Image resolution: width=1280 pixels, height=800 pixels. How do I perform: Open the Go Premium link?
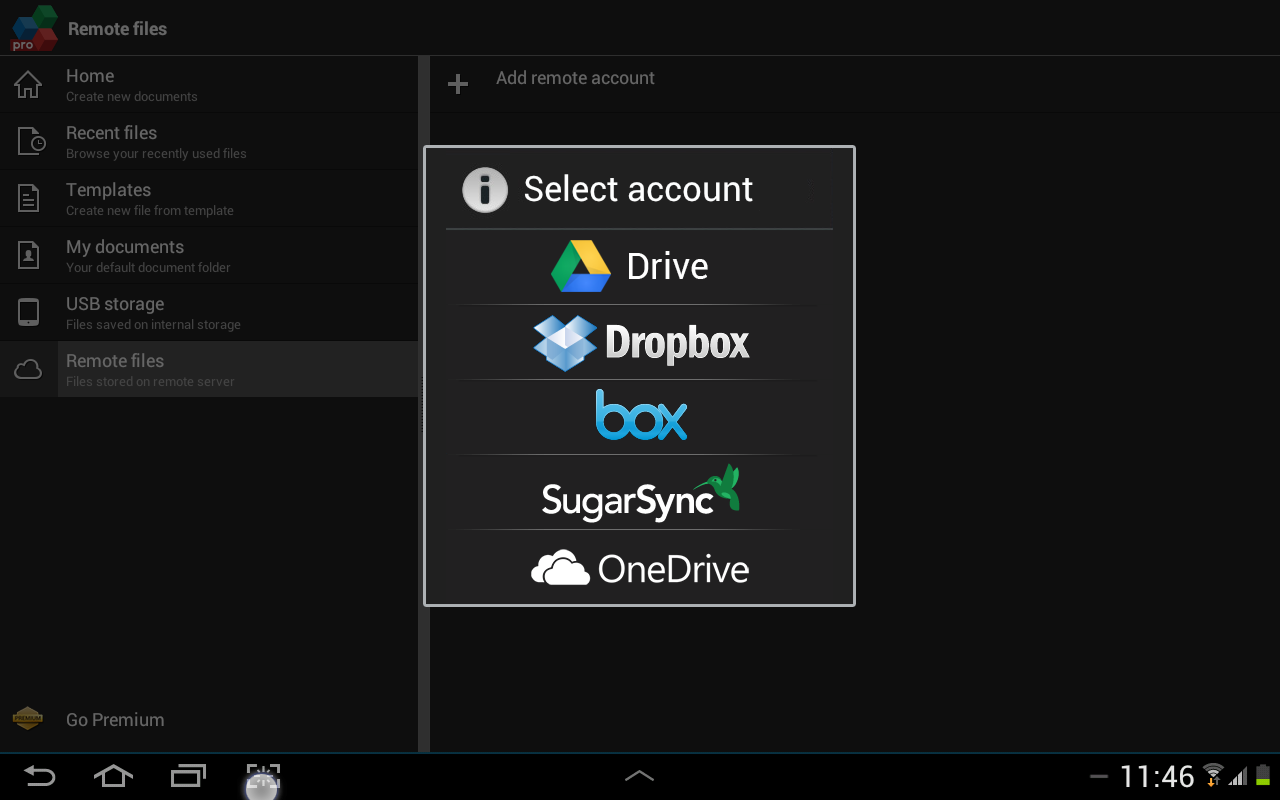(x=115, y=720)
